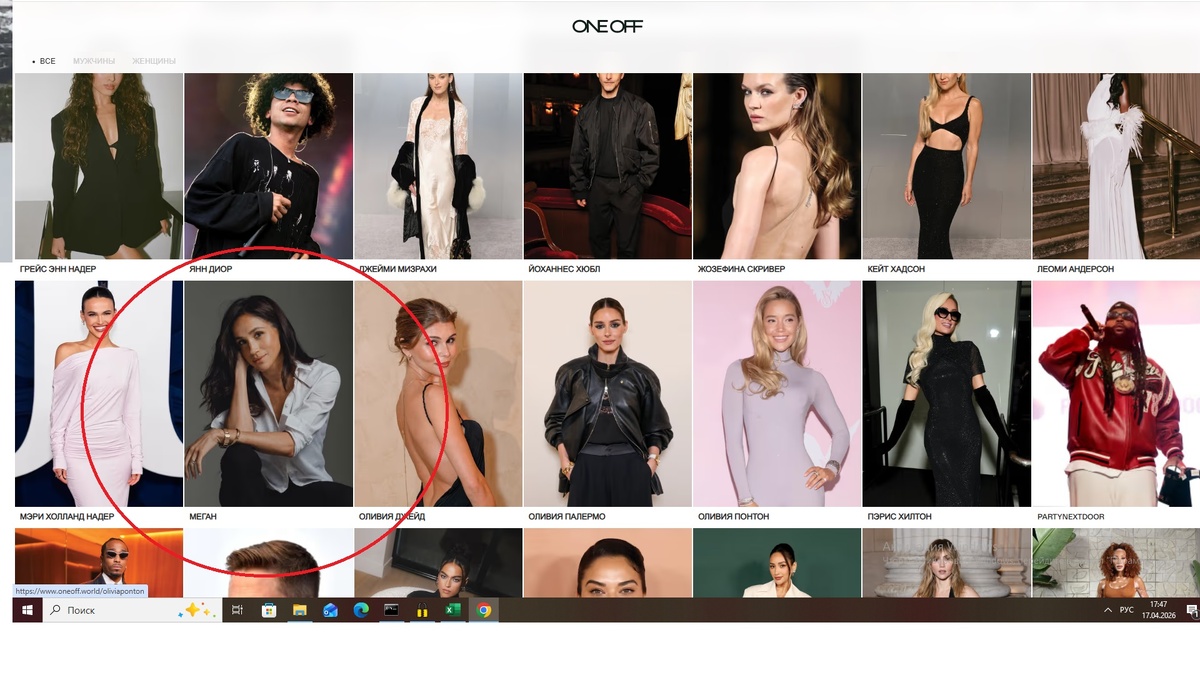
Task: Show hidden system tray icons
Action: coord(1107,610)
